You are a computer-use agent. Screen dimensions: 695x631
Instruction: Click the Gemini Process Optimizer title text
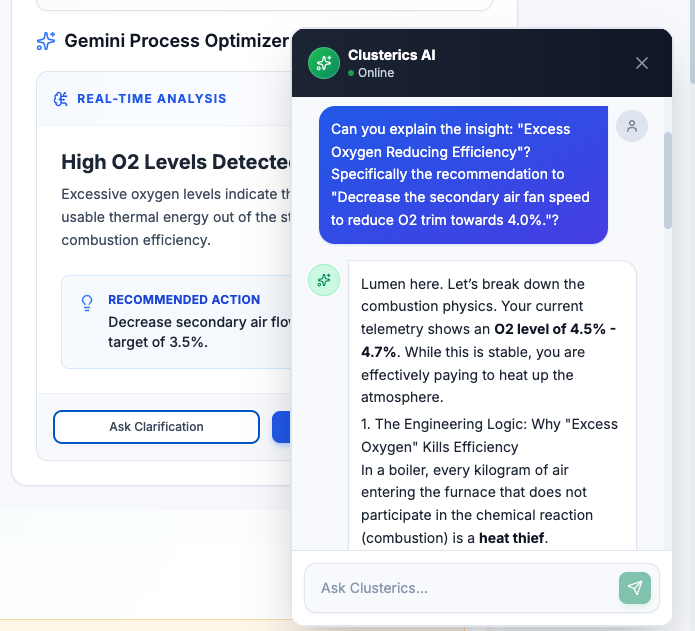tap(176, 41)
